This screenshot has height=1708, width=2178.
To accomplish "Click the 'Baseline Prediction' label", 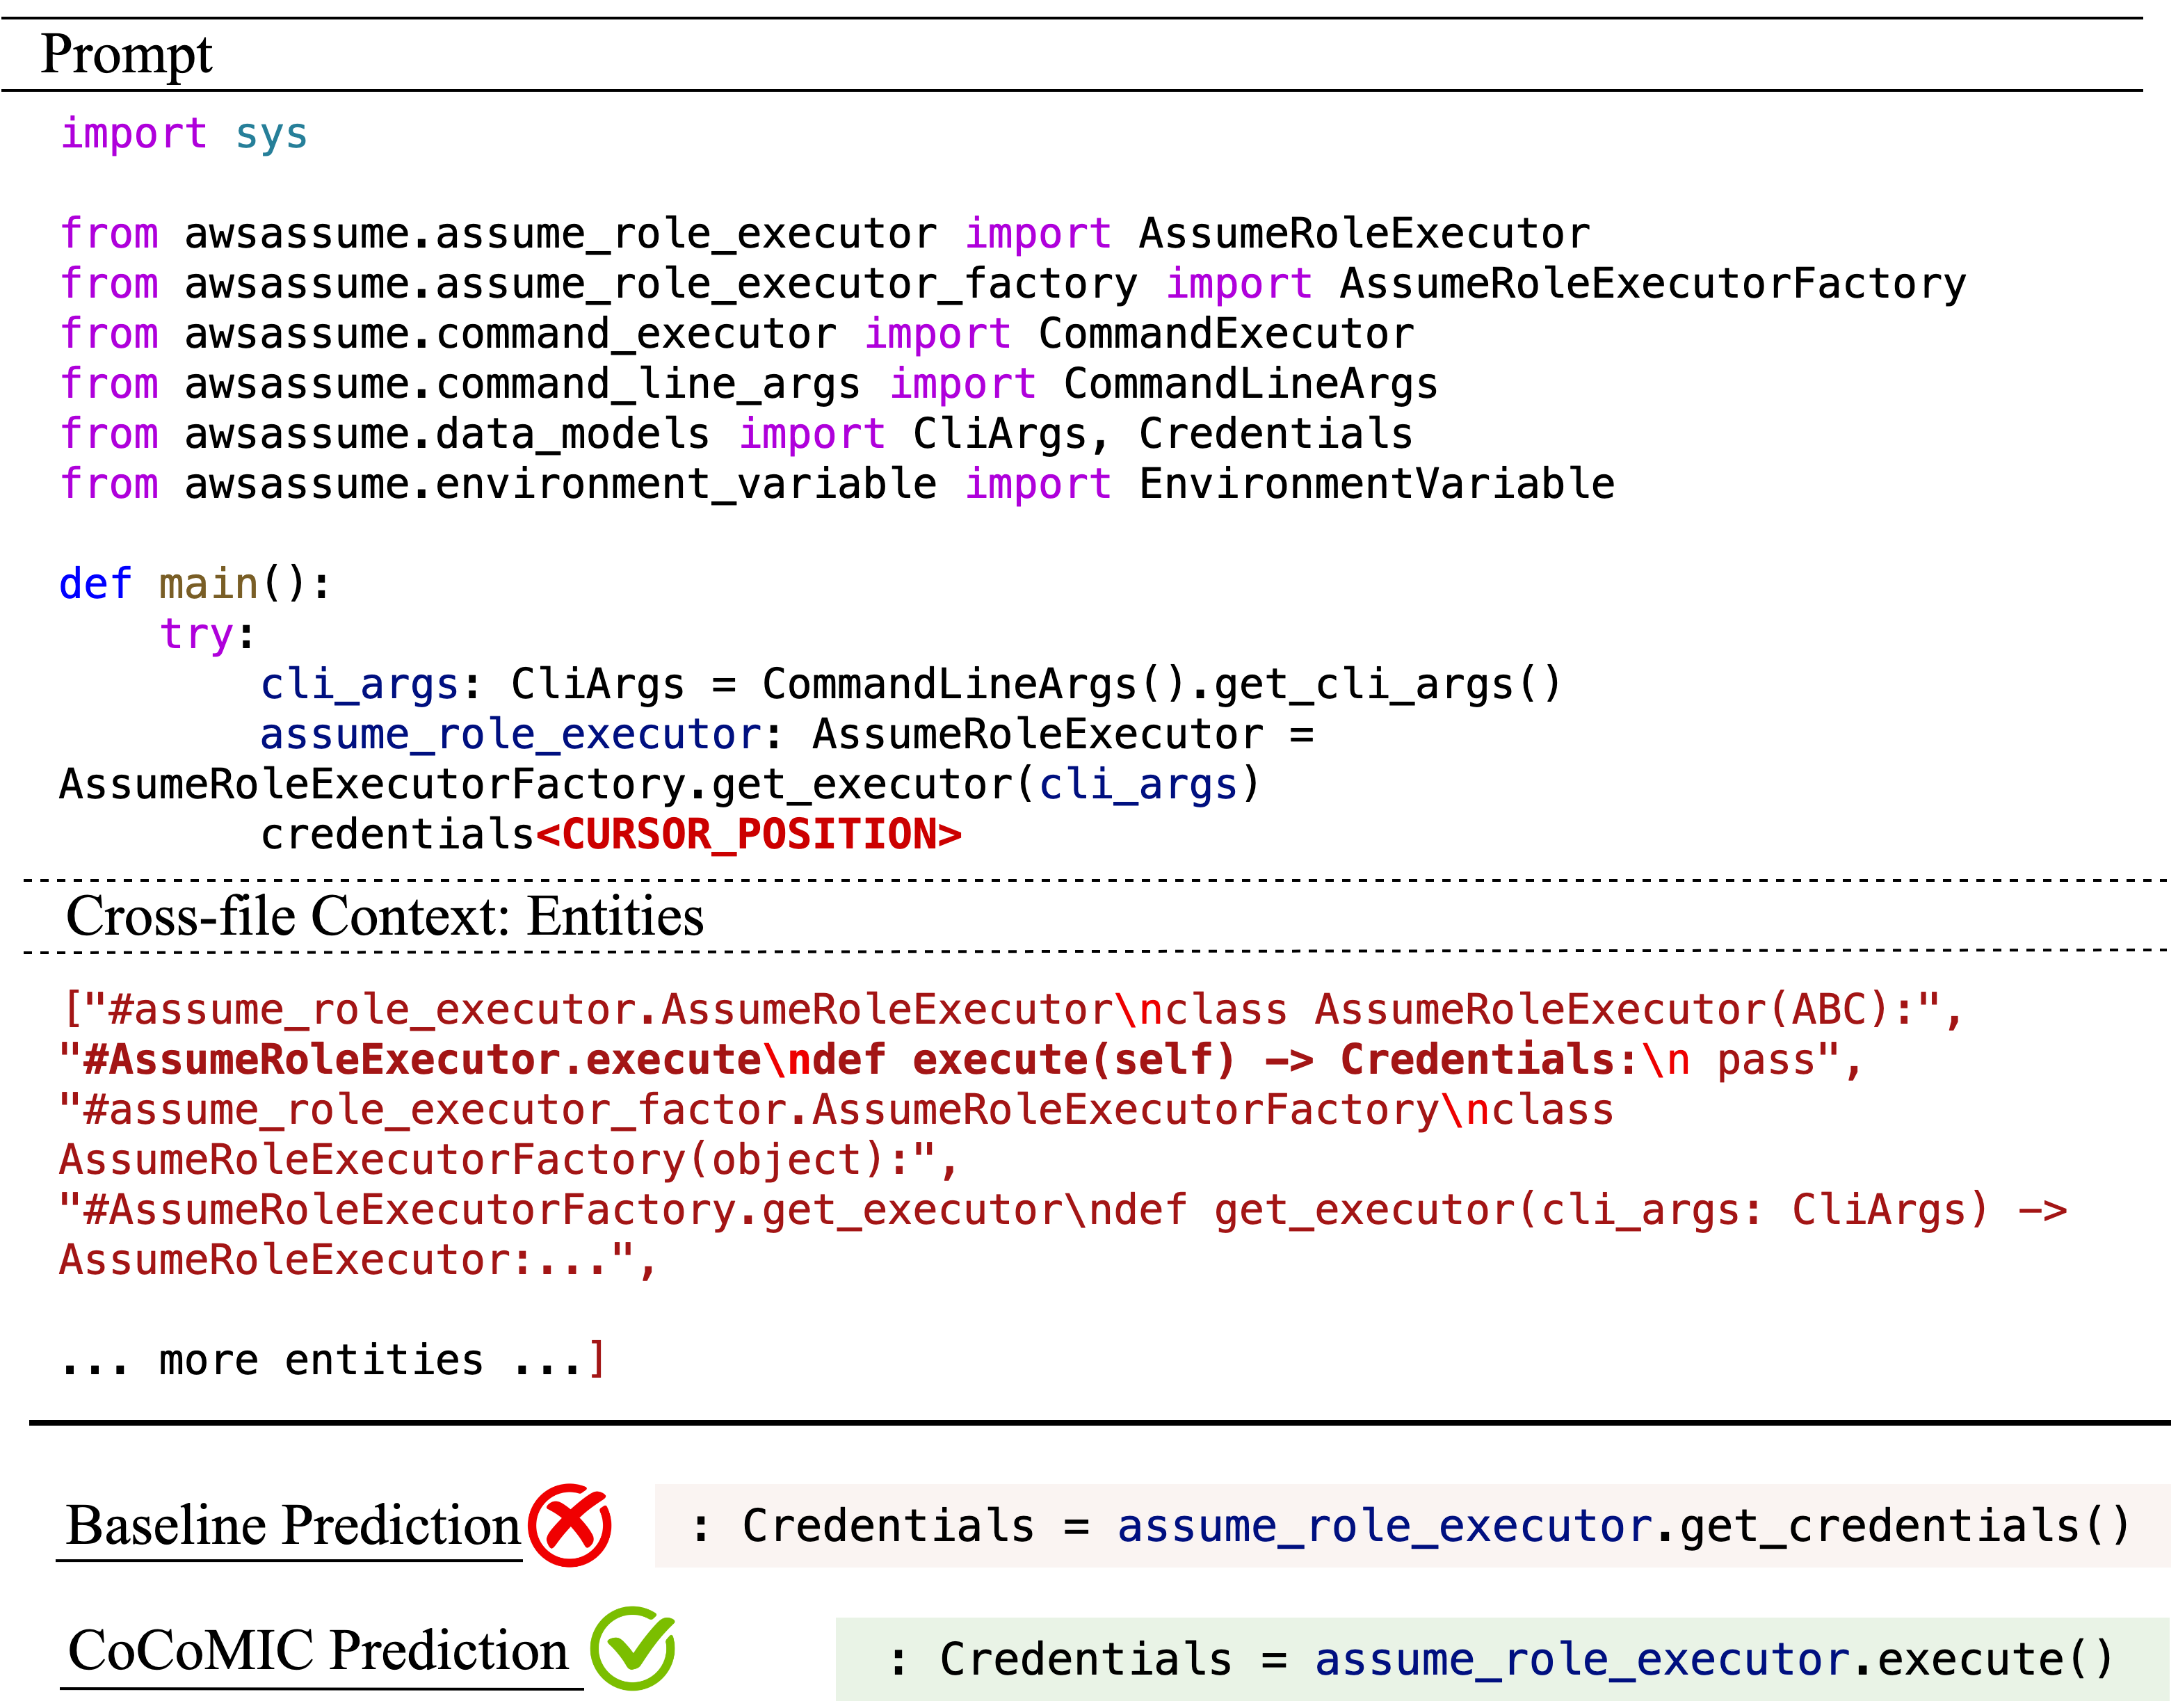I will [292, 1526].
